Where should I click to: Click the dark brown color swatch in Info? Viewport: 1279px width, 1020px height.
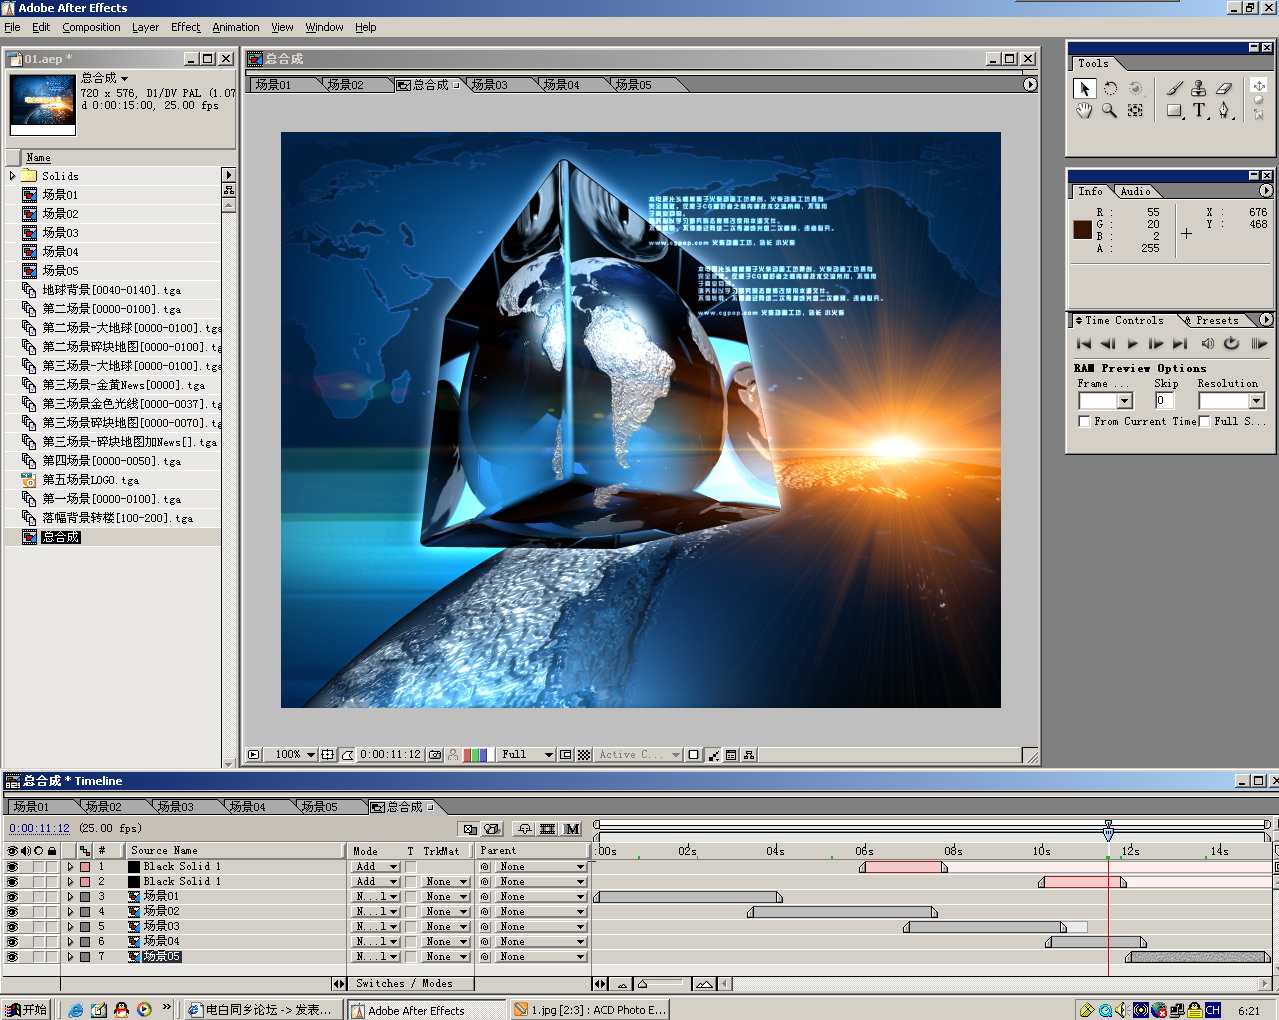(x=1082, y=229)
